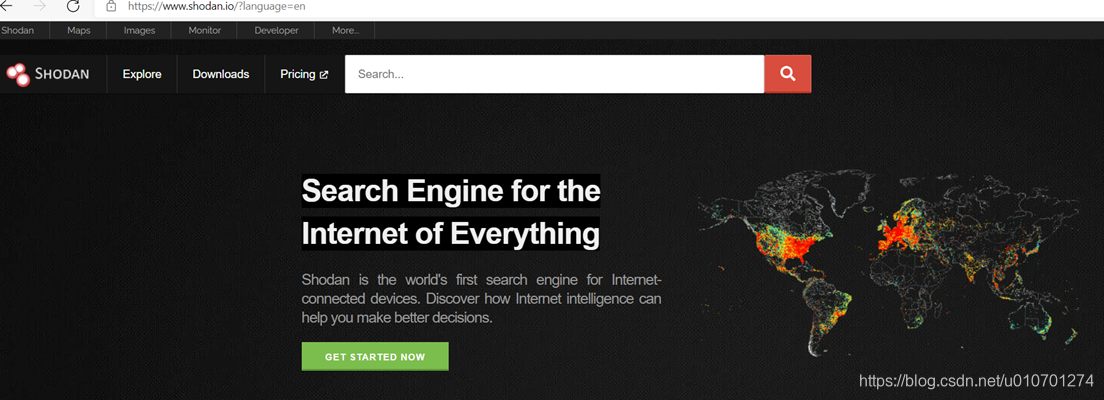The image size is (1104, 400).
Task: Click the lock icon in address bar
Action: coord(111,6)
